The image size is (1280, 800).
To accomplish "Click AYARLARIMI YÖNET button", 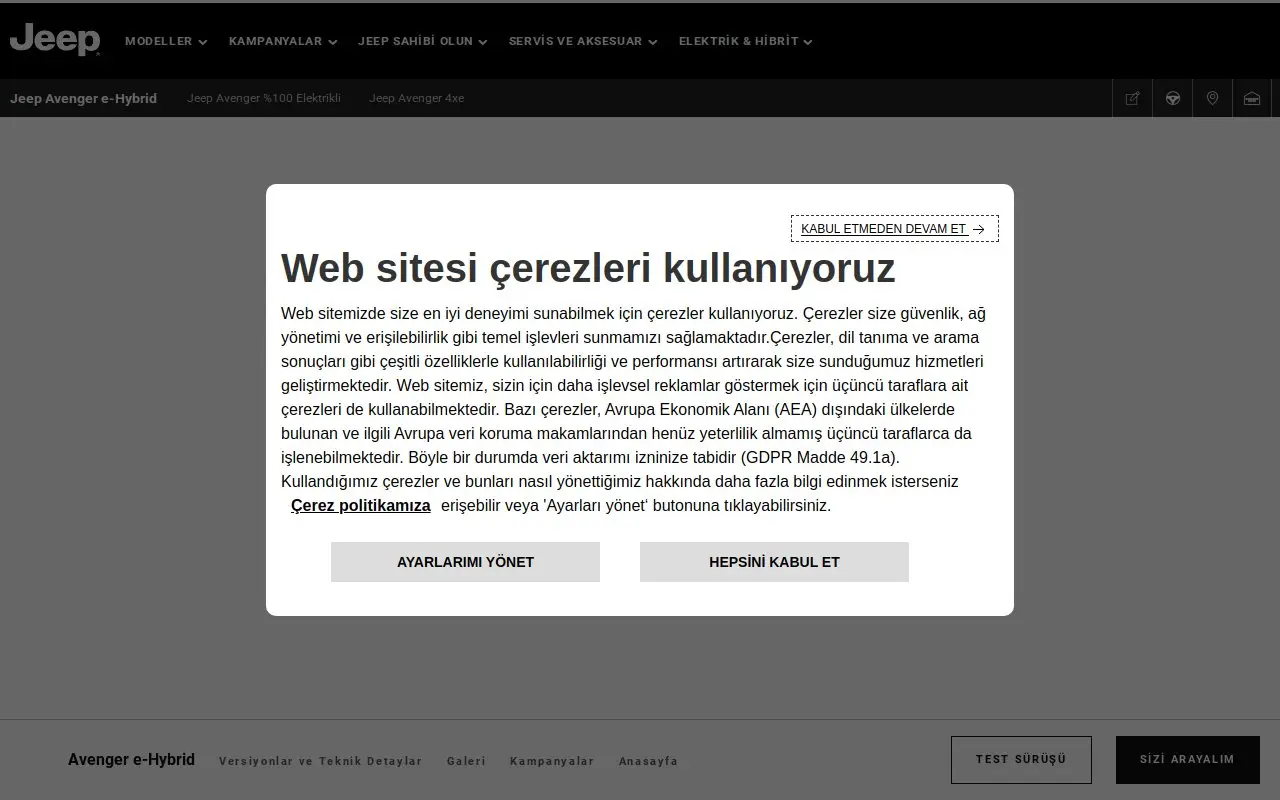I will [465, 562].
